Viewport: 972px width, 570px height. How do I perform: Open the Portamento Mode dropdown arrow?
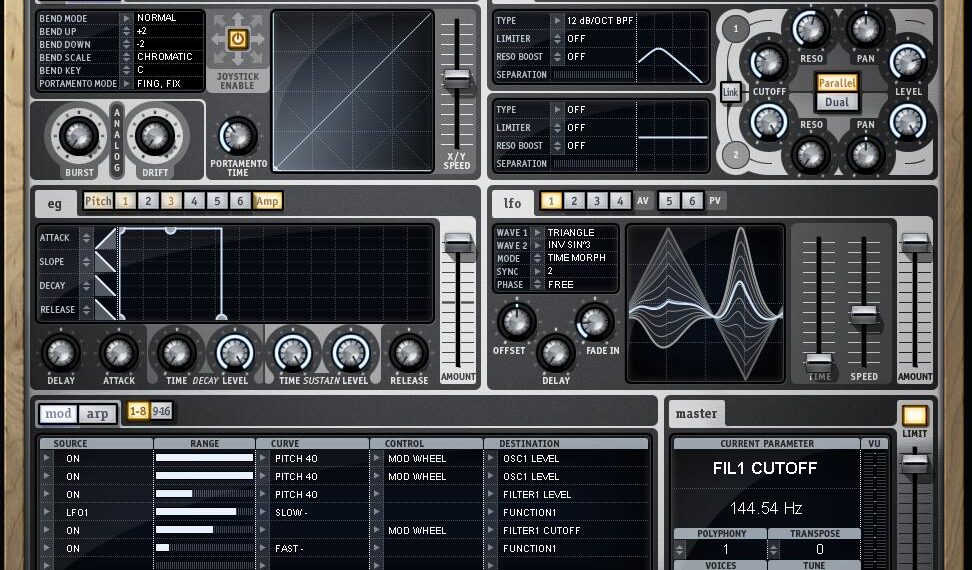tap(126, 83)
